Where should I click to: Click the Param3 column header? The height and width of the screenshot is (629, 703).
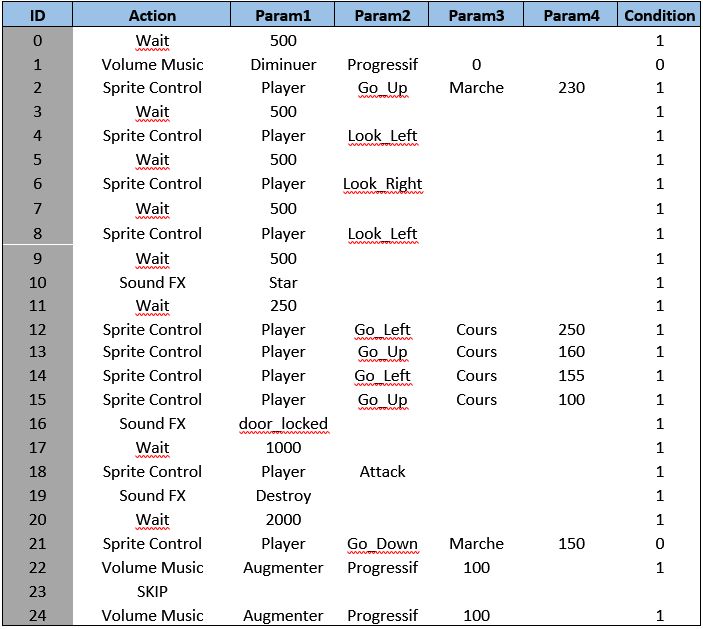point(476,15)
